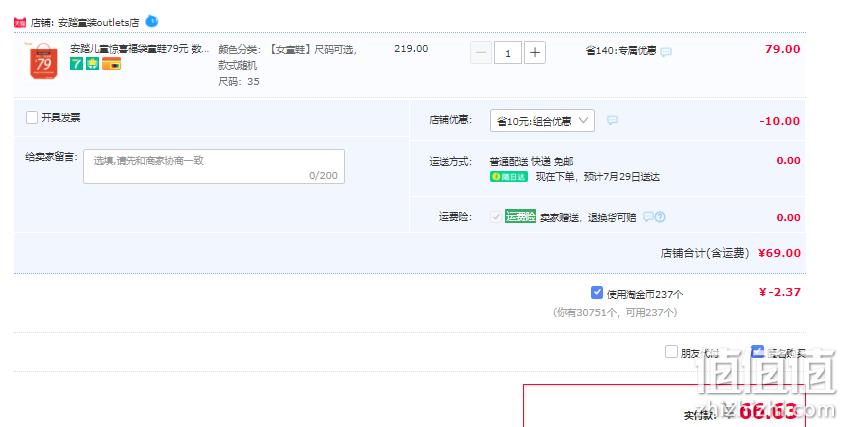
Task: Increase quantity with the plus button
Action: [535, 52]
